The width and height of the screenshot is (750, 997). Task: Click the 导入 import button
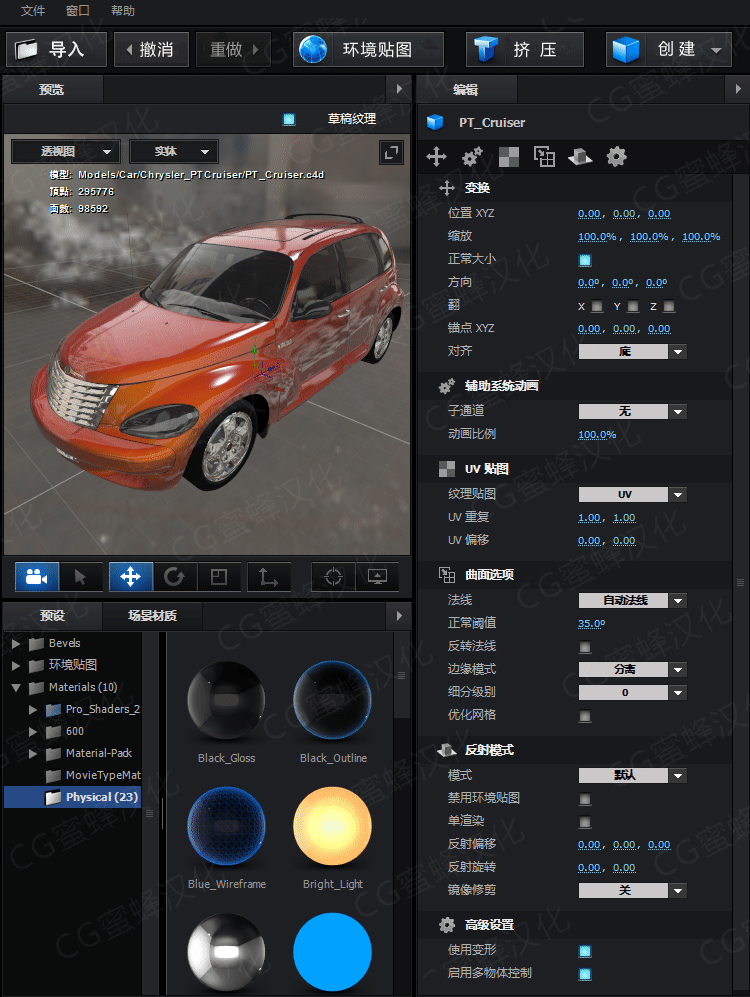pyautogui.click(x=57, y=50)
